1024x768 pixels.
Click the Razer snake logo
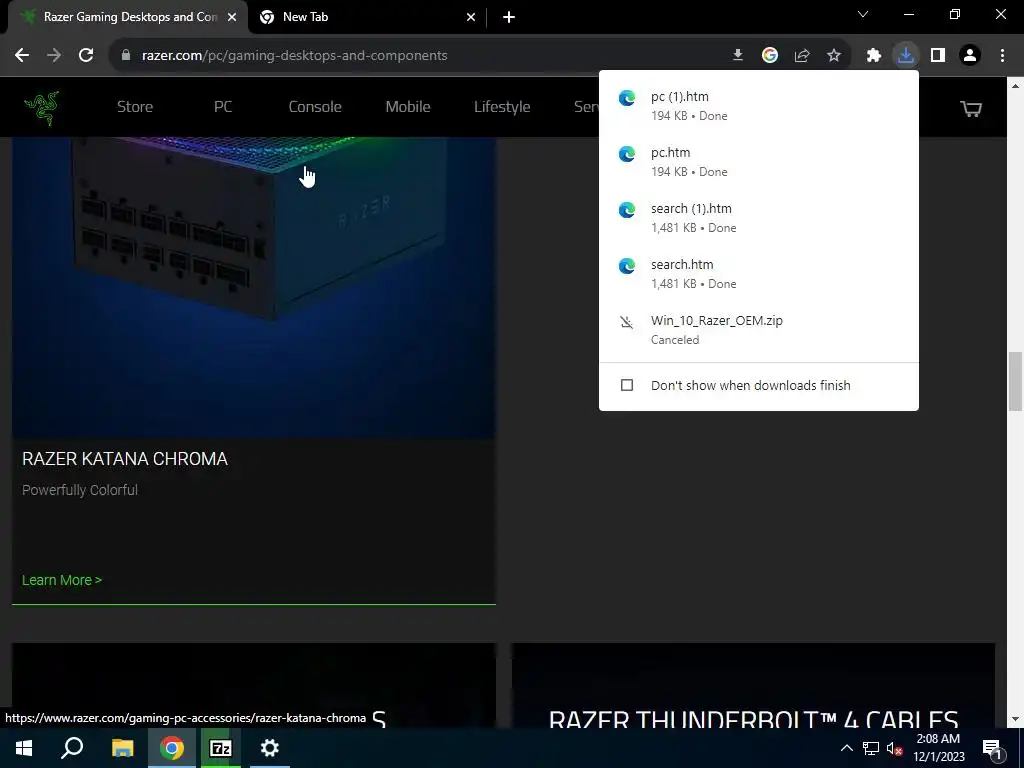point(42,108)
